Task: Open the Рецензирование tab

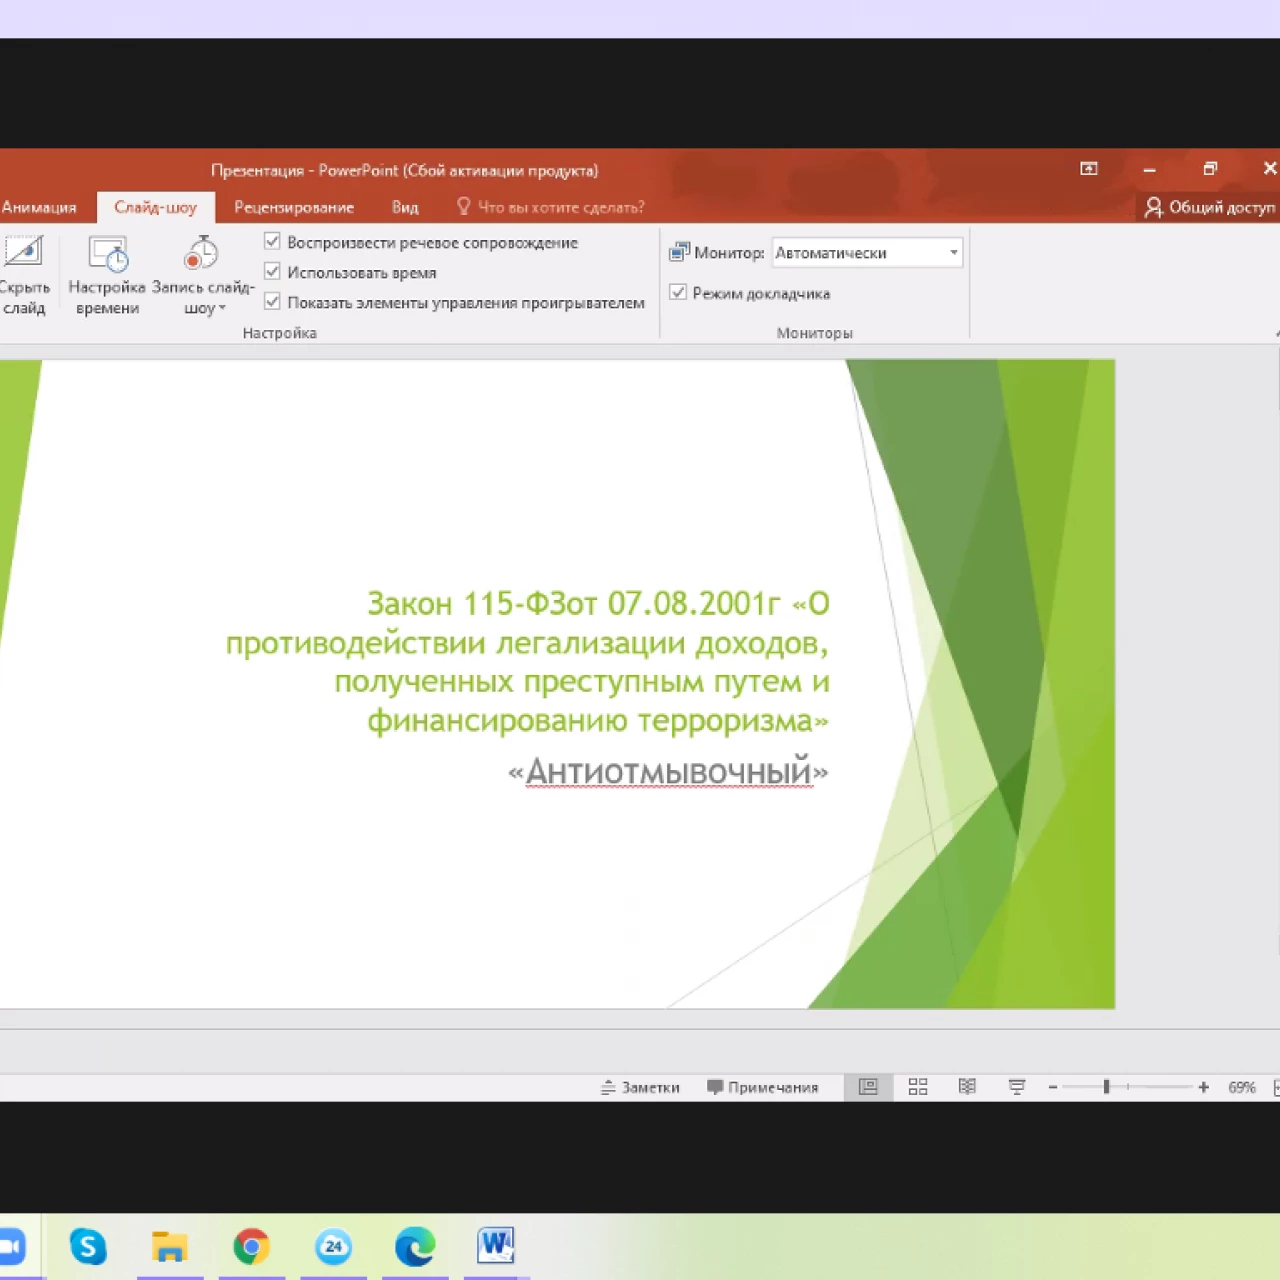Action: coord(294,207)
